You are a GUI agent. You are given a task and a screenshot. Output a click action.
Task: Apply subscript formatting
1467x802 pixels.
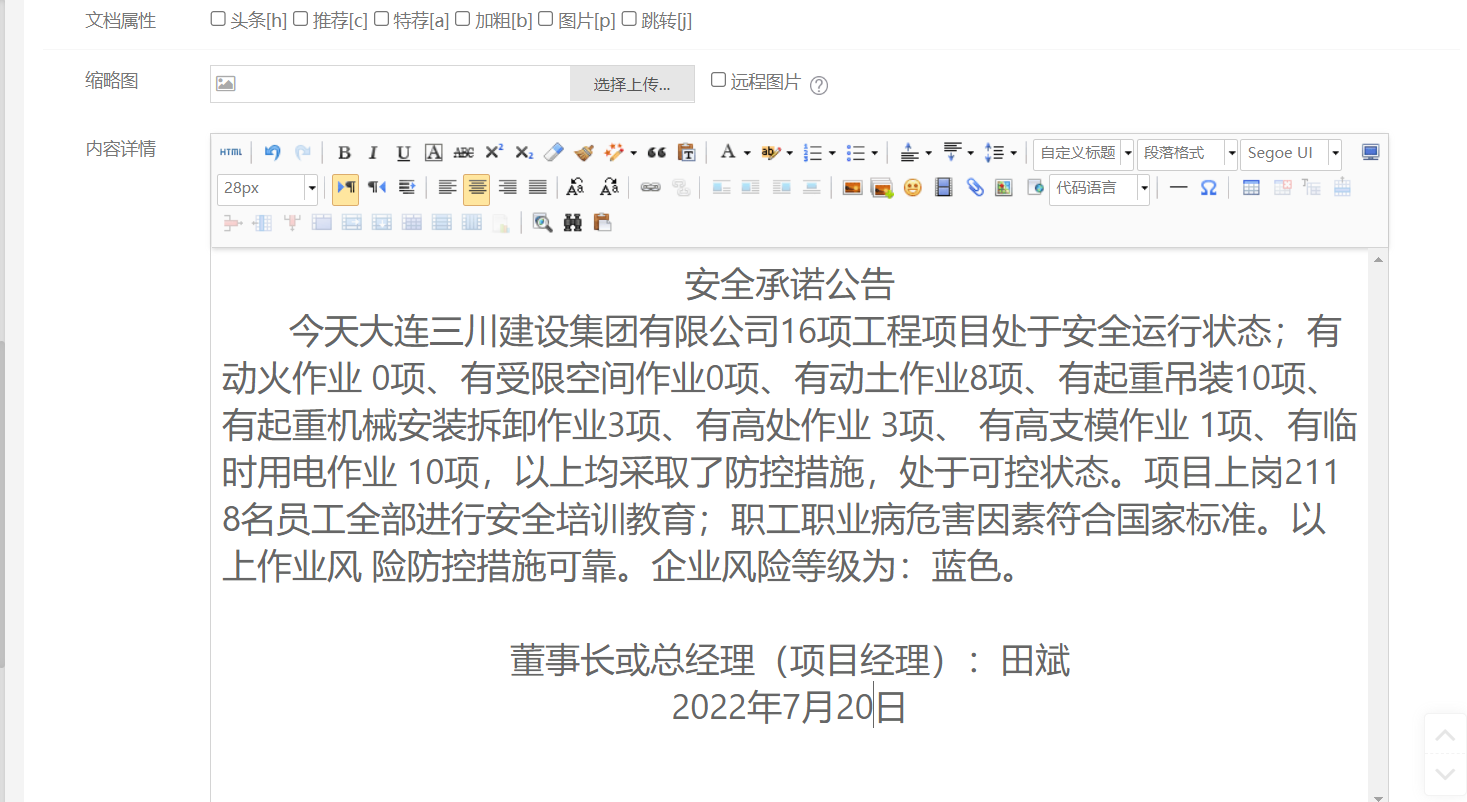pyautogui.click(x=524, y=153)
